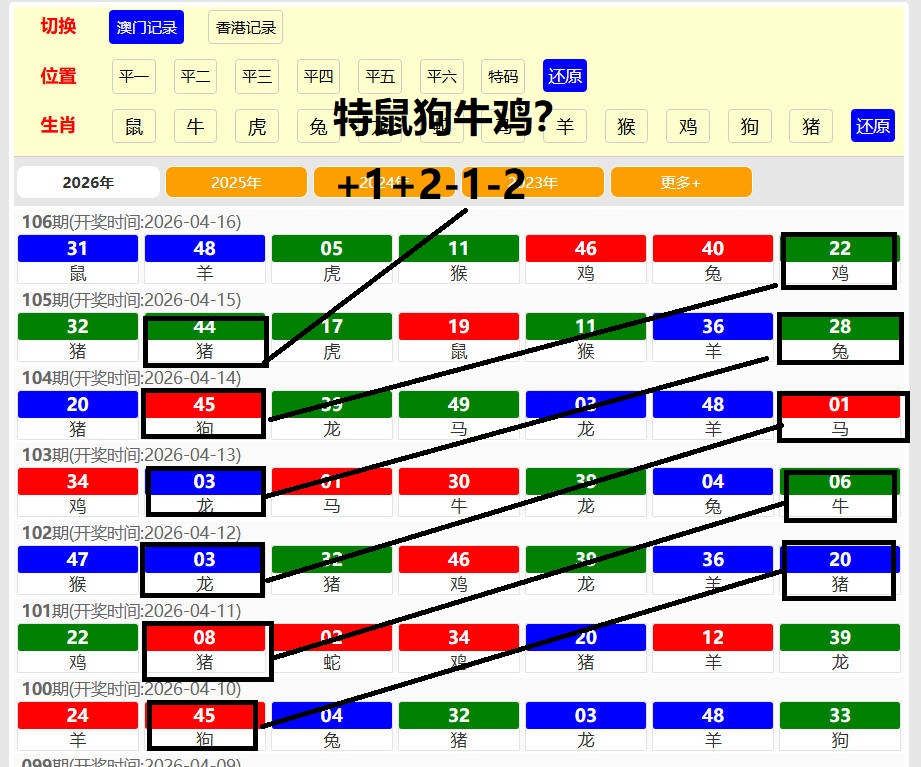Switch to 澳门记录 records
This screenshot has height=767, width=921.
click(146, 27)
